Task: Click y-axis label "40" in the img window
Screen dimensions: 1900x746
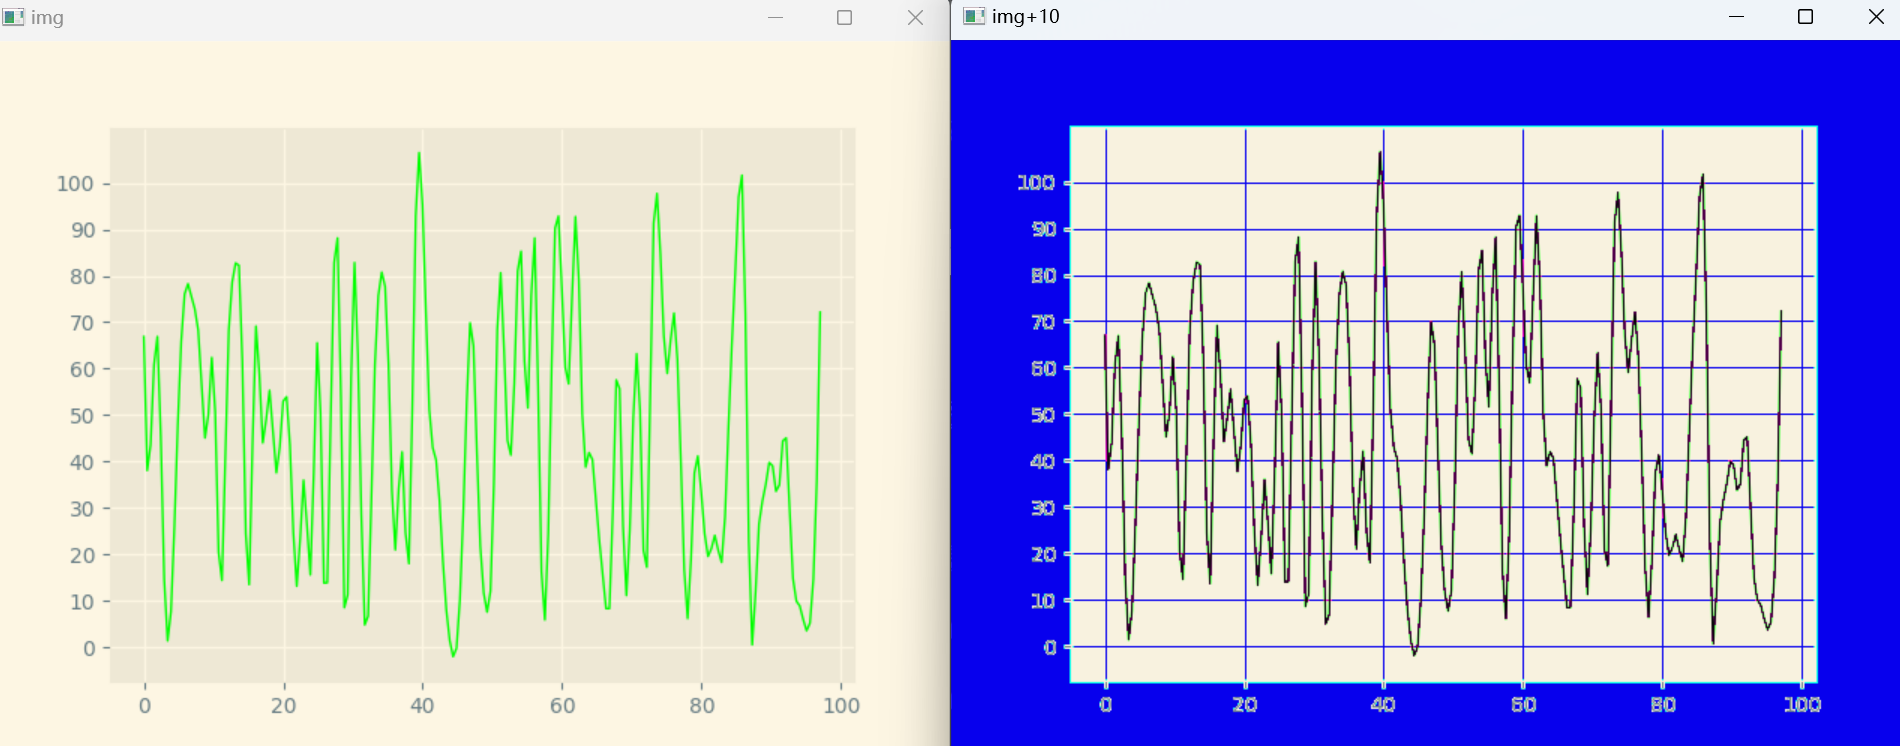Action: pos(83,462)
